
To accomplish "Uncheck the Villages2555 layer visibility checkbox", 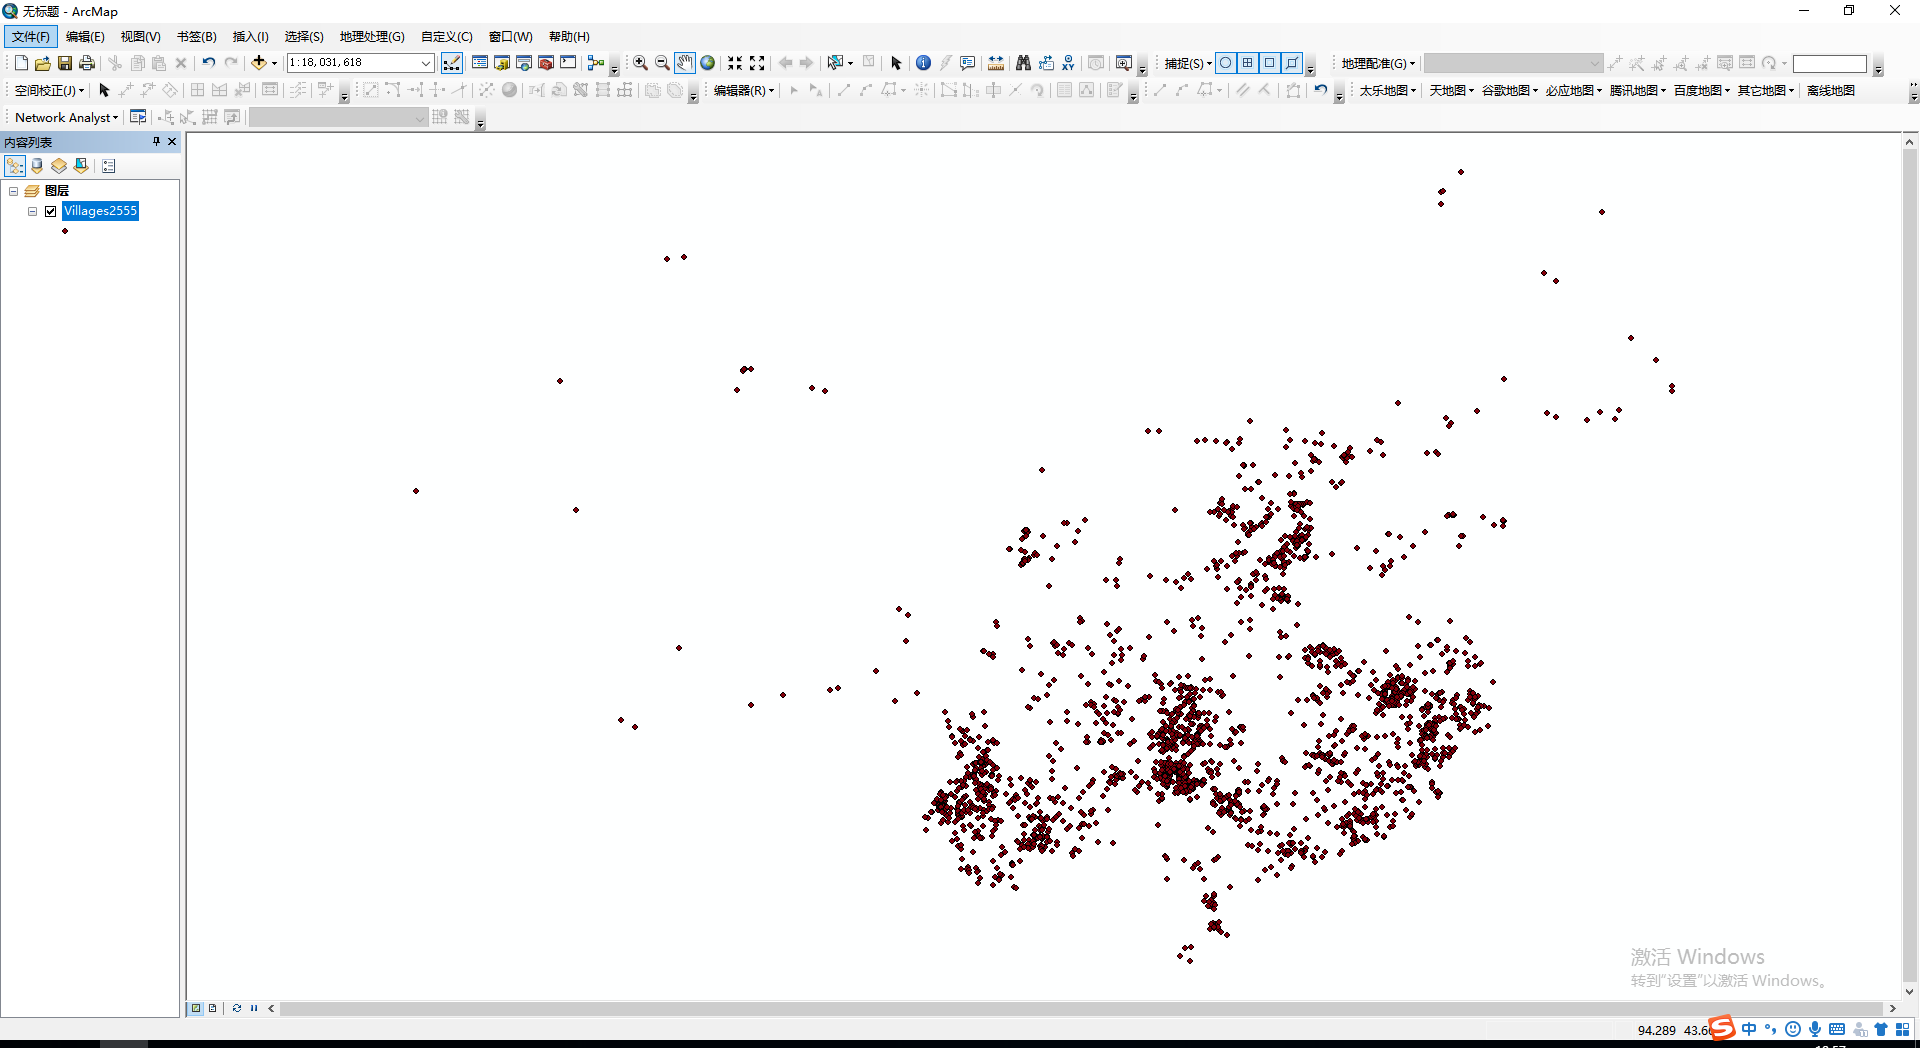I will (x=51, y=211).
